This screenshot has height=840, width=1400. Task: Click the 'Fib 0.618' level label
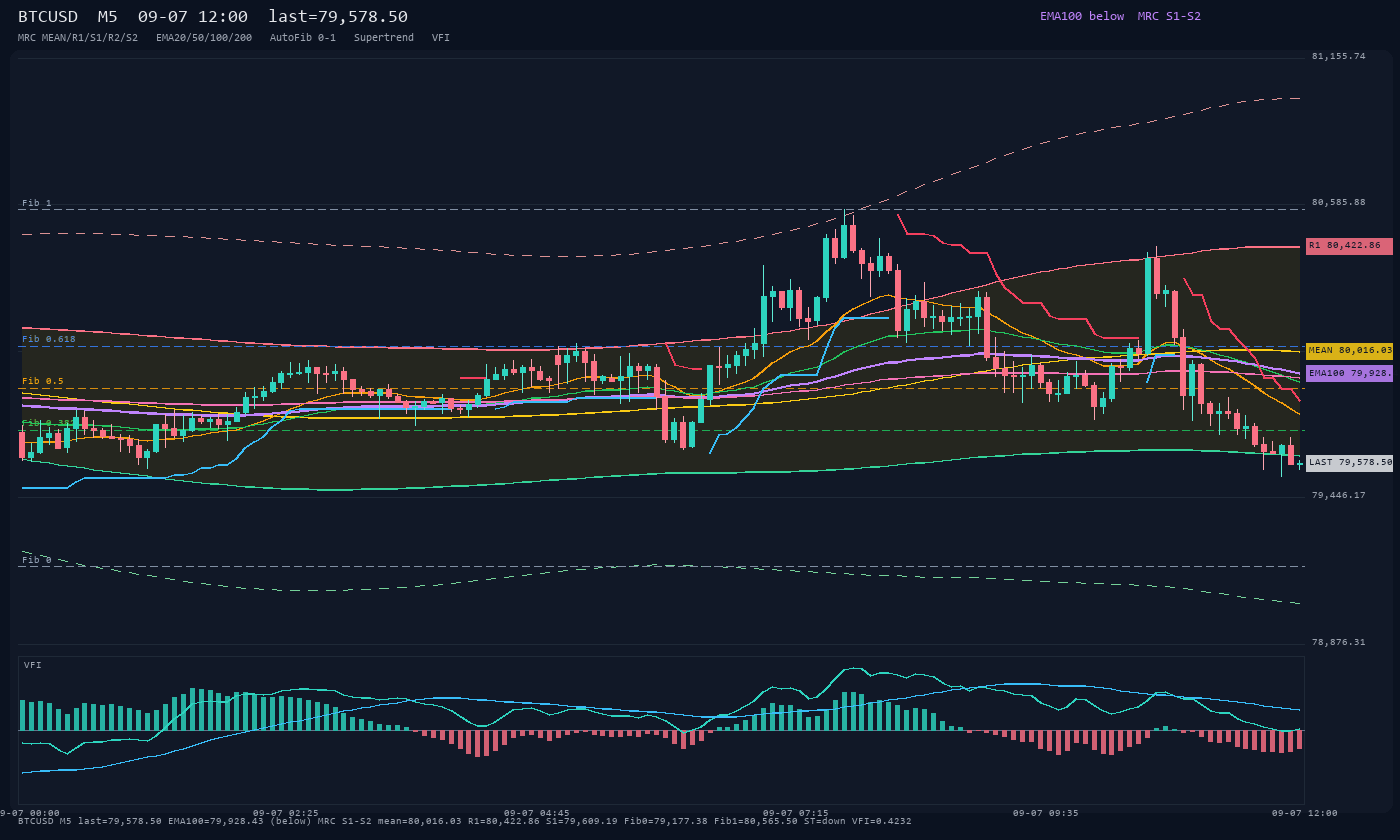point(49,339)
